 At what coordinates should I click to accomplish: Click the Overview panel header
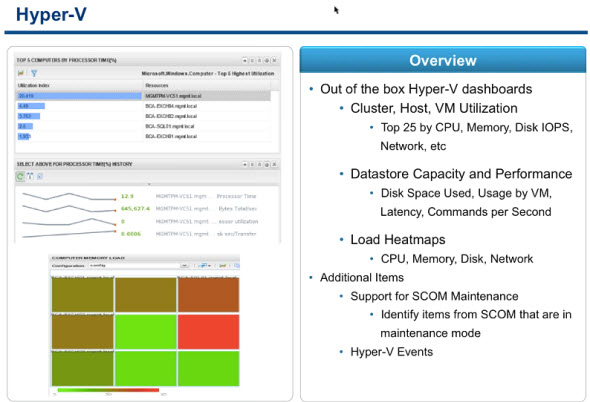pos(443,60)
